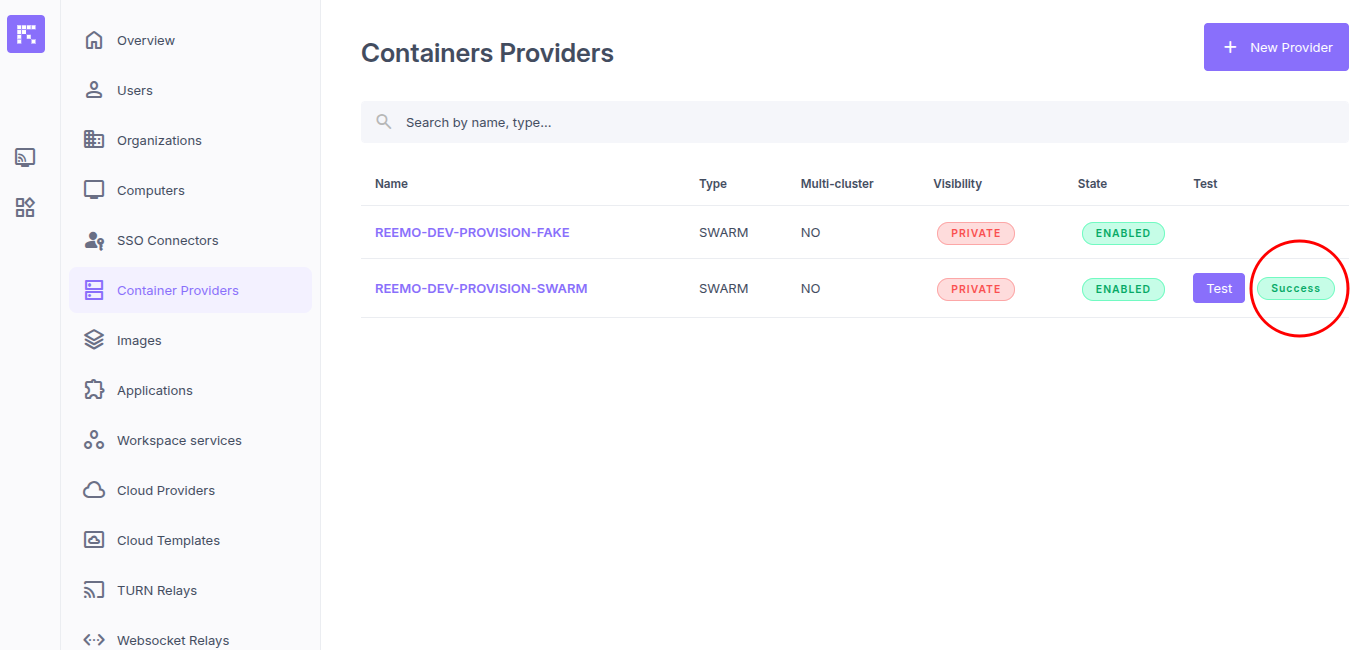Click the Computers monitor icon
1371x650 pixels.
tap(94, 190)
